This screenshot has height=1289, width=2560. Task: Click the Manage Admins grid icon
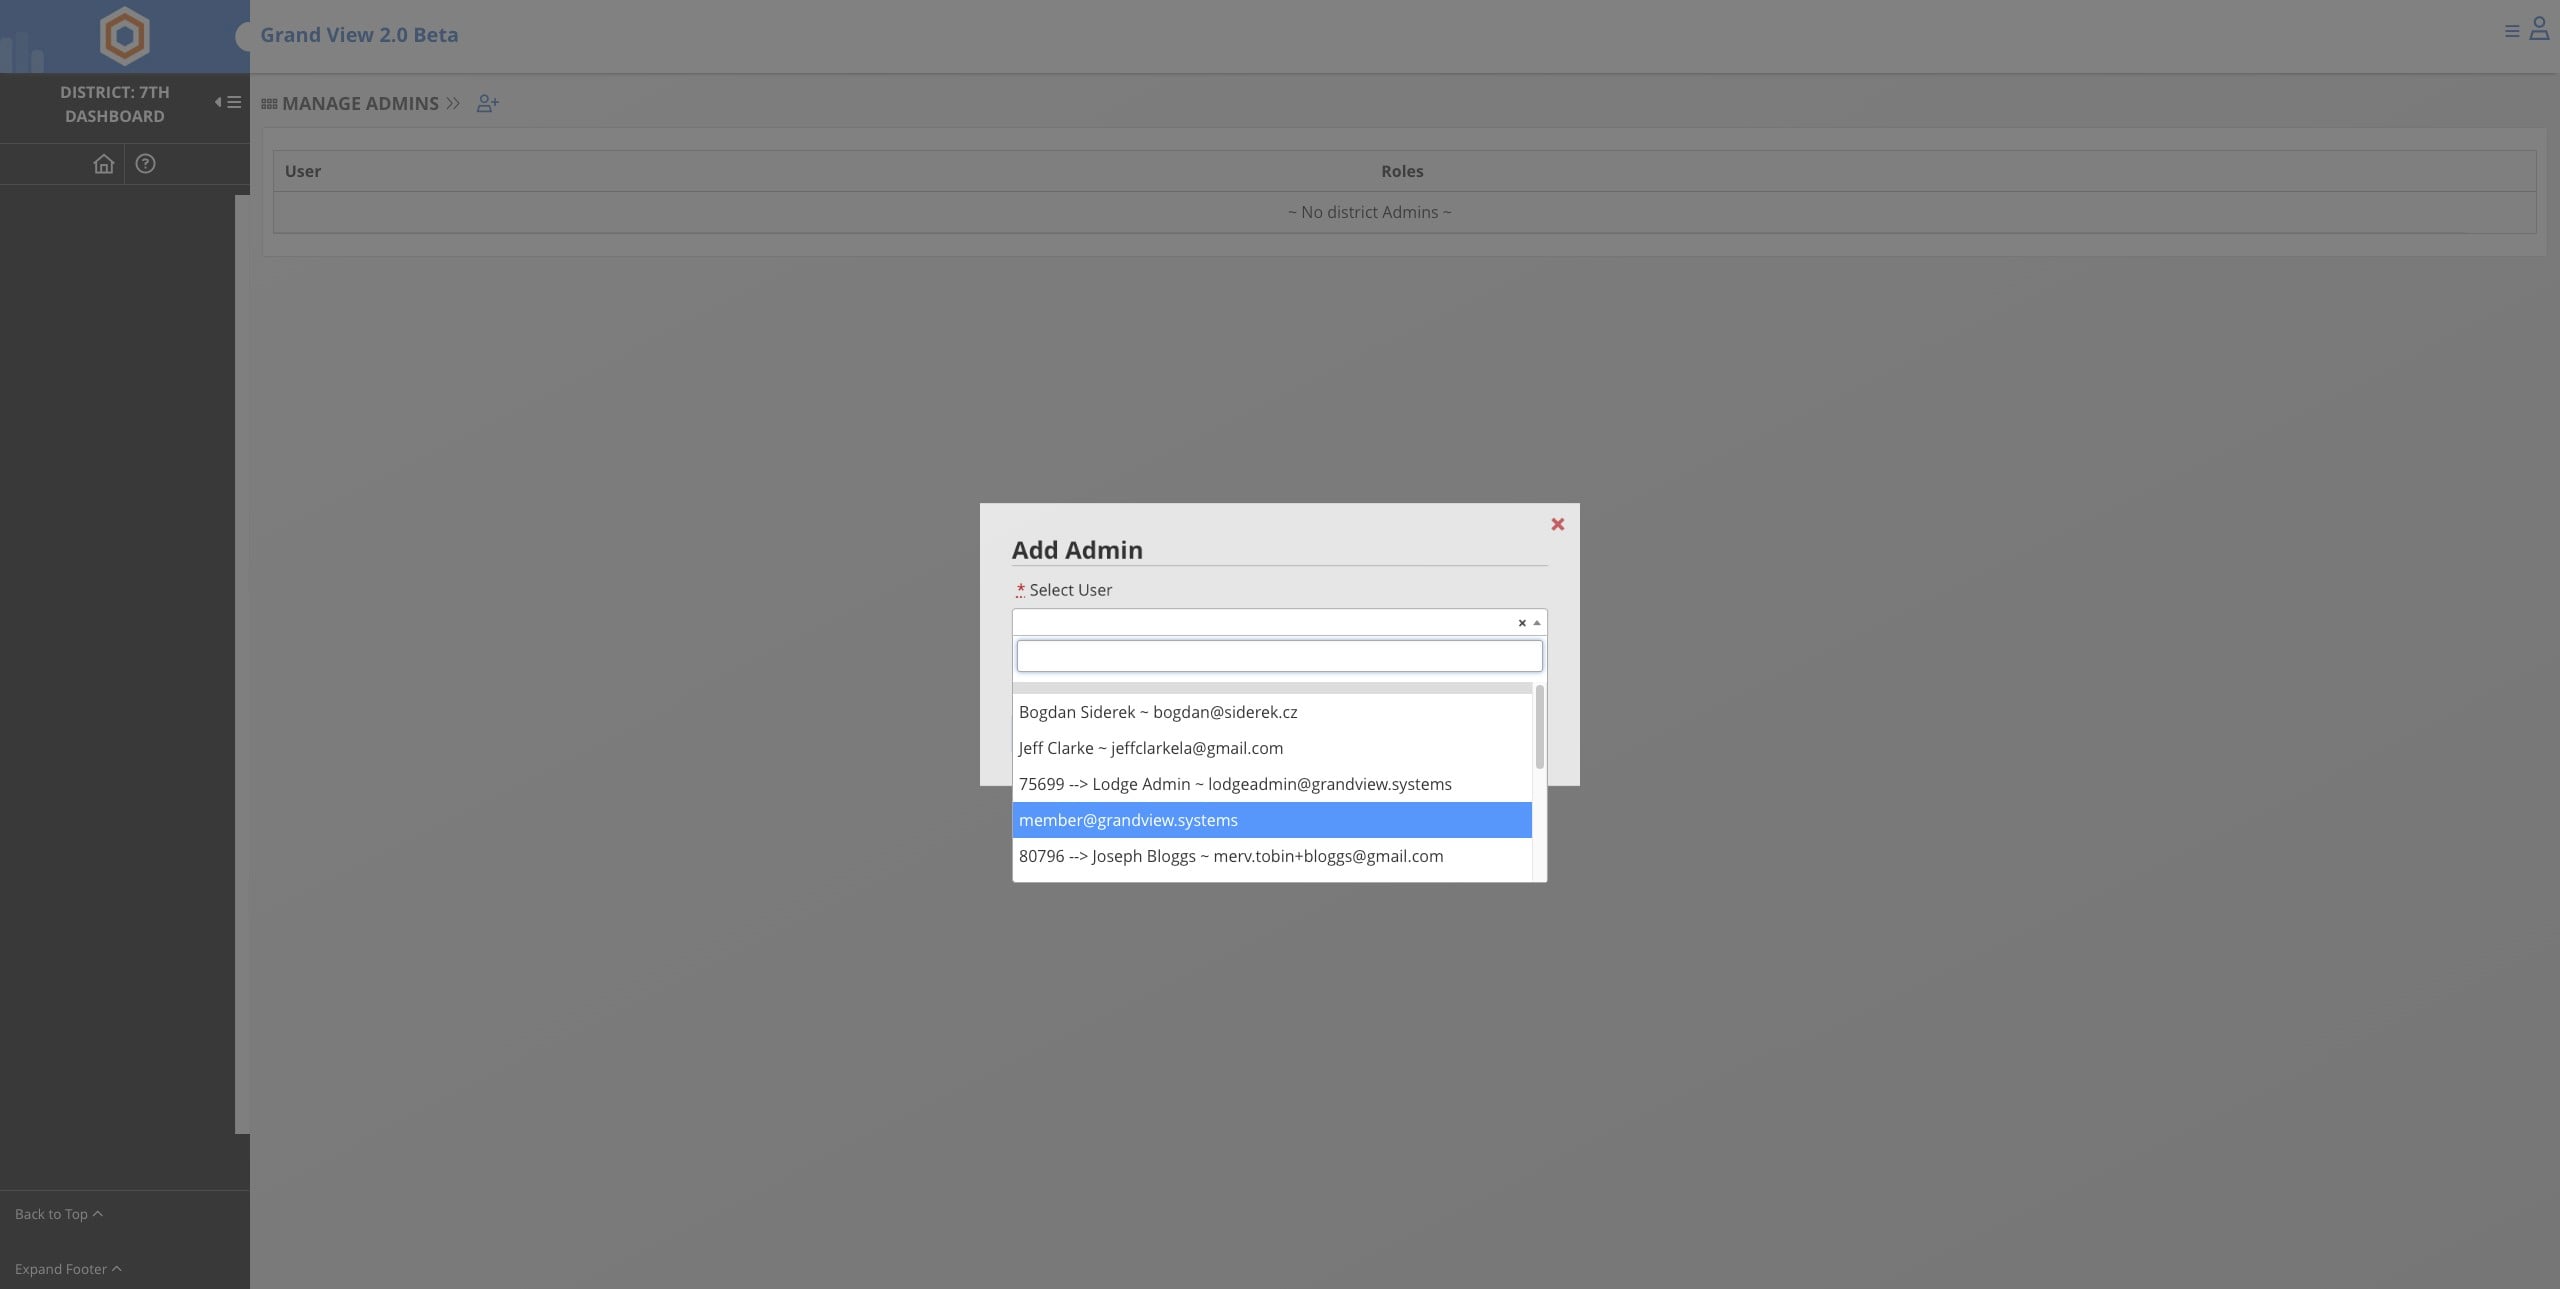coord(269,104)
